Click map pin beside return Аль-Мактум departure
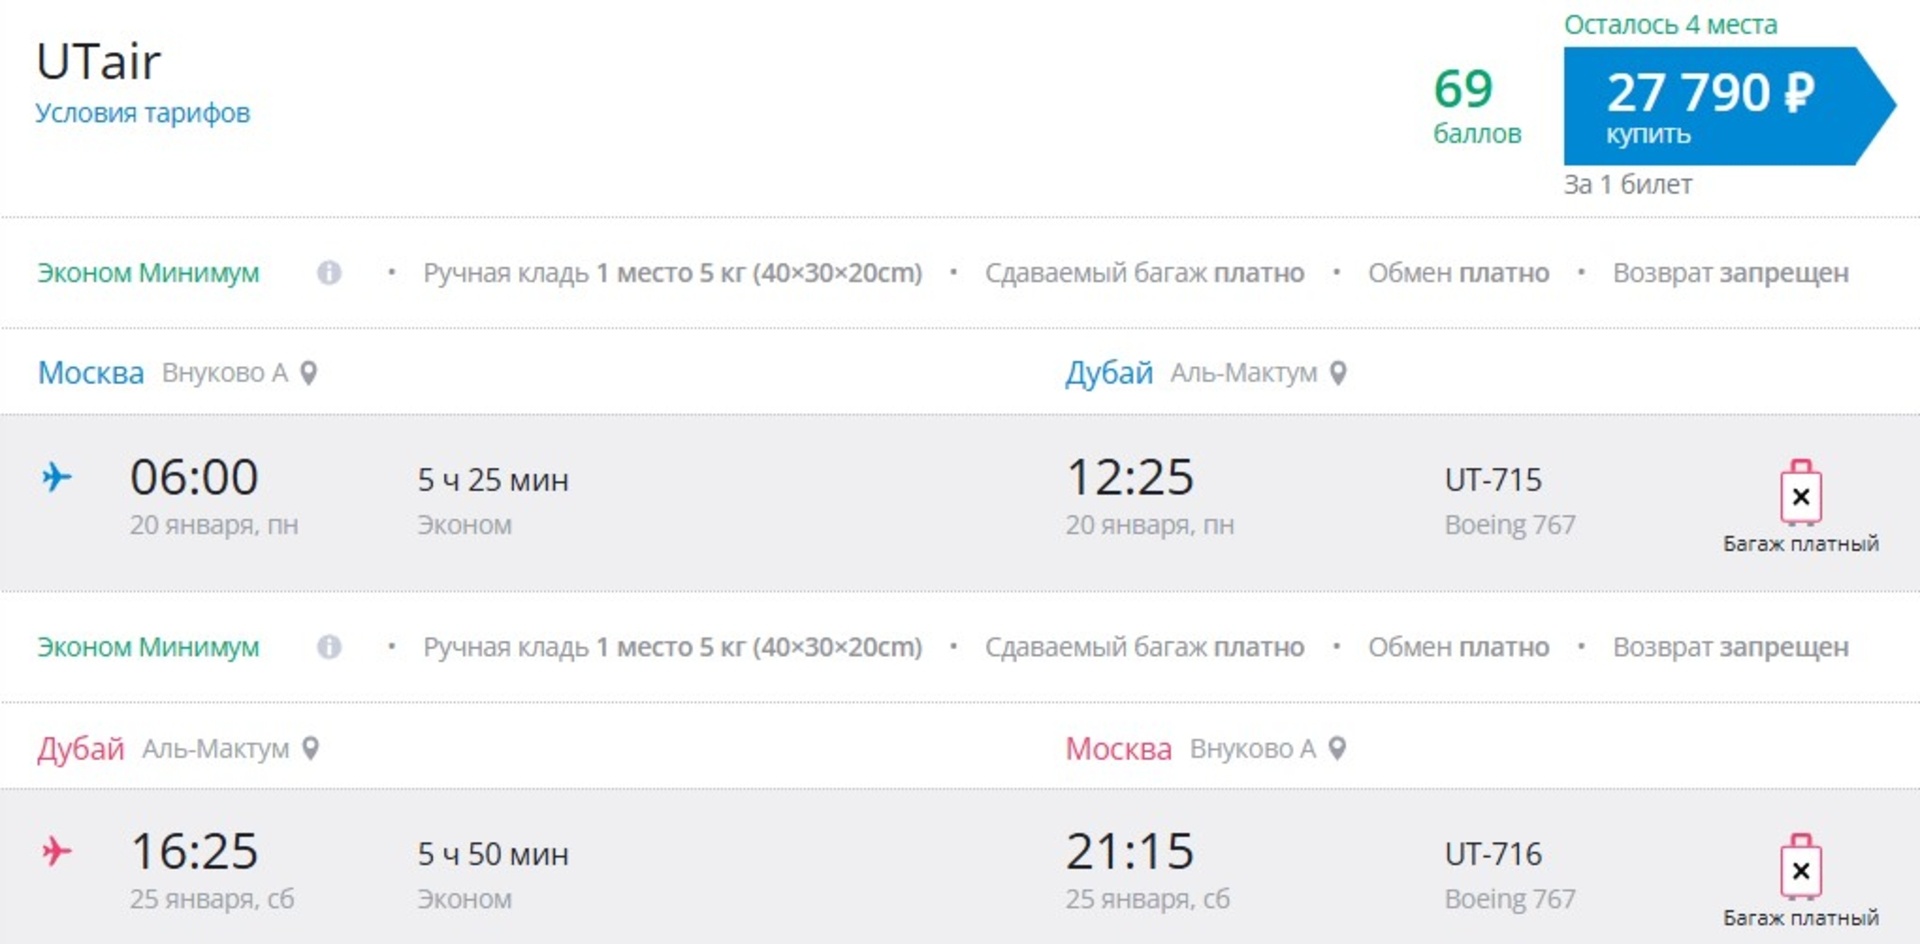This screenshot has width=1920, height=944. click(x=310, y=748)
